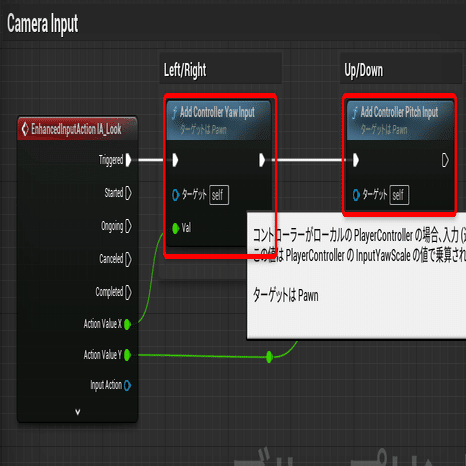Expand the IA_Look node's hidden pins

click(x=78, y=412)
